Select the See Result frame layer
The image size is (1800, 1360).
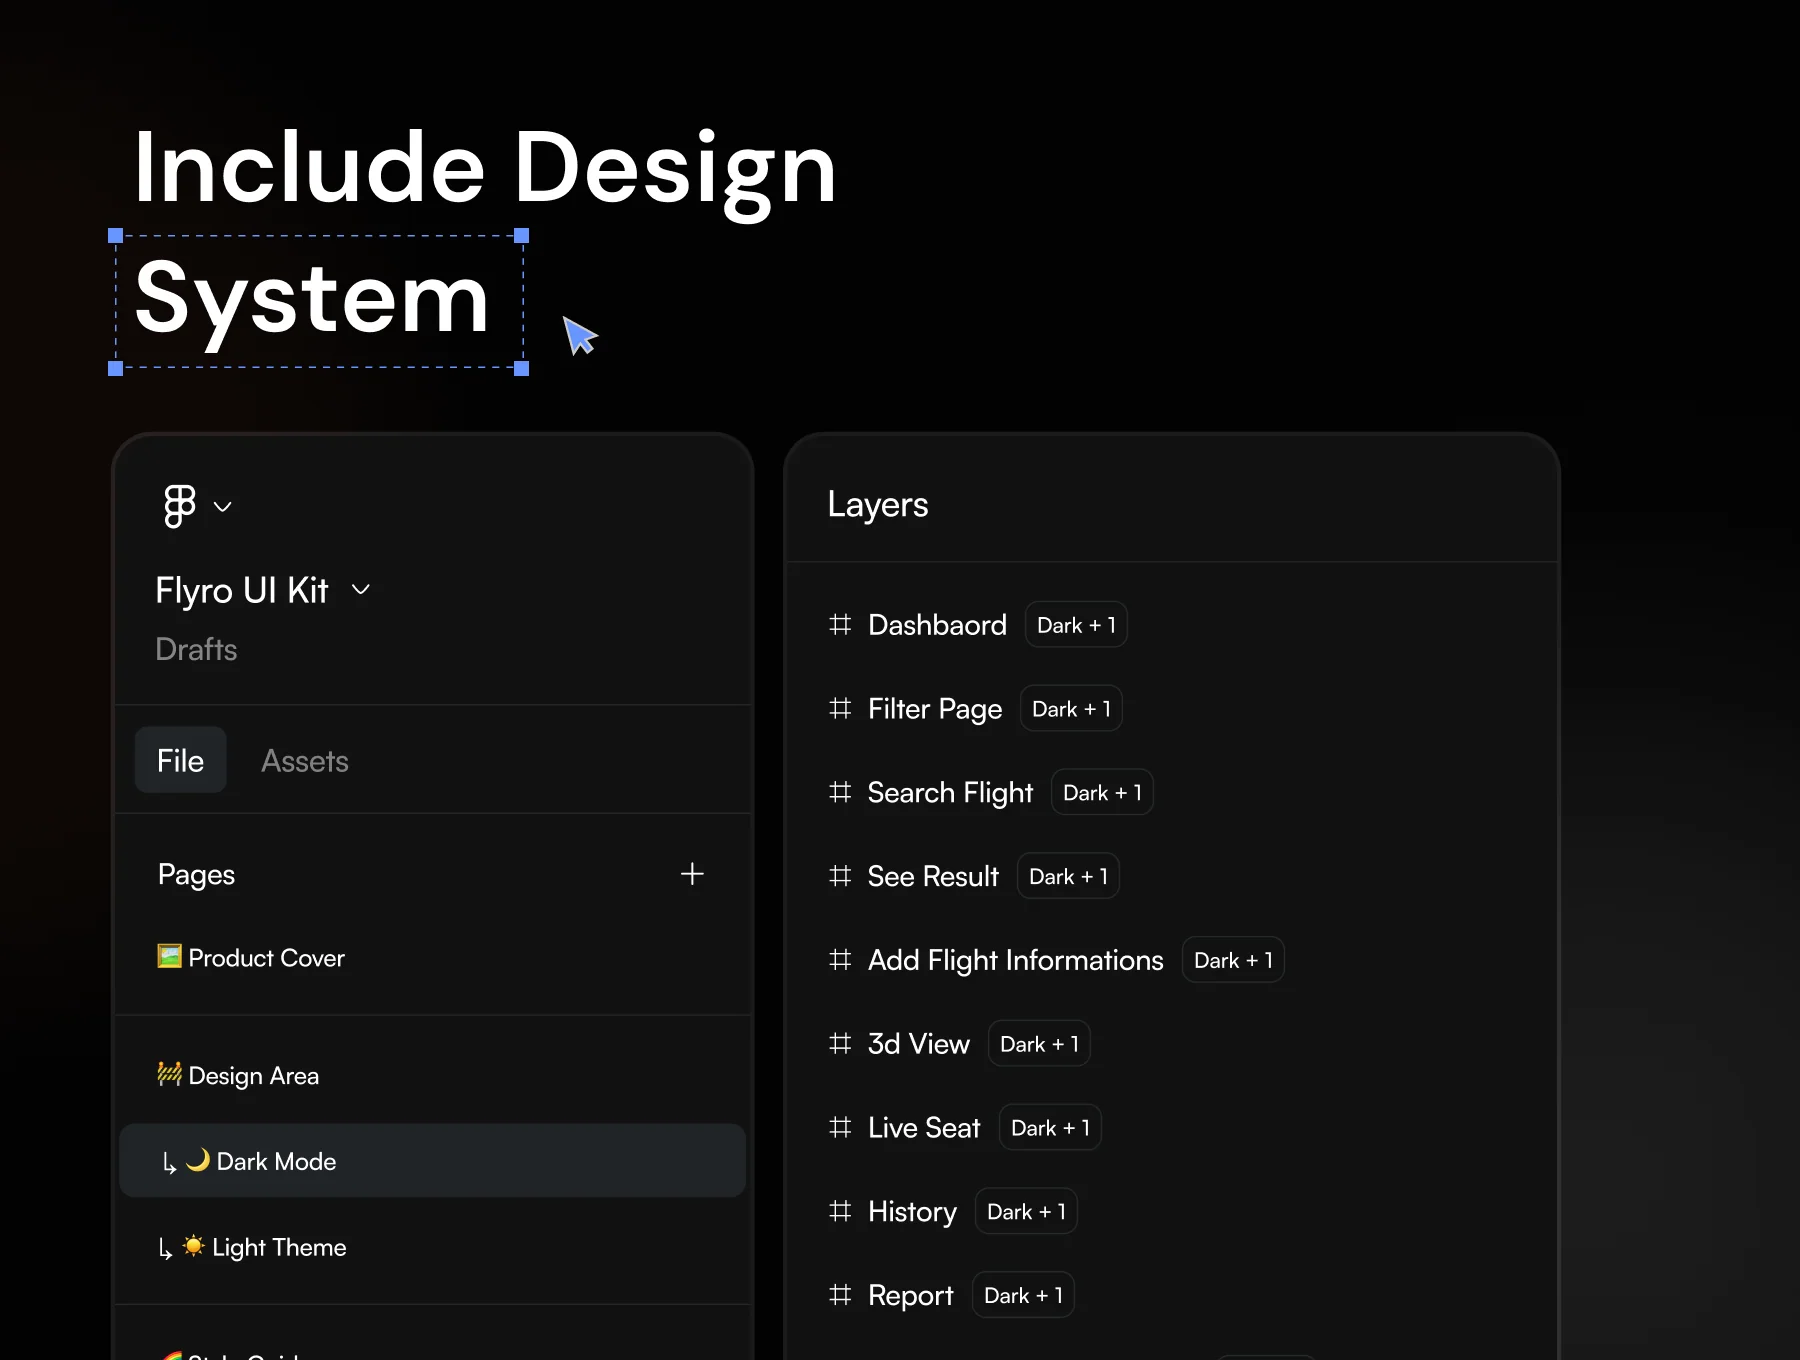click(933, 877)
